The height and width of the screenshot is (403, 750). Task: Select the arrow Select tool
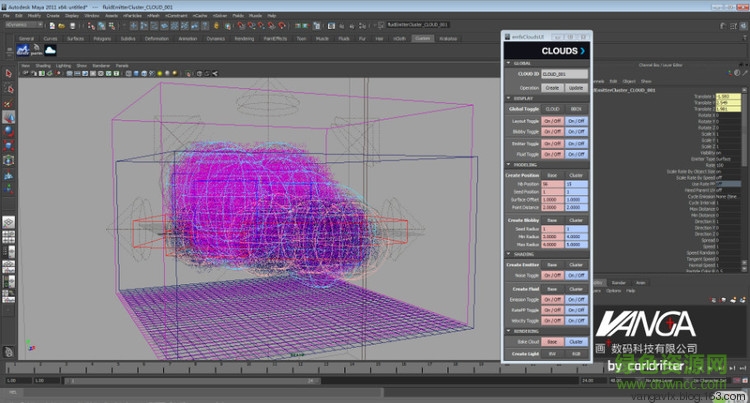pos(8,74)
